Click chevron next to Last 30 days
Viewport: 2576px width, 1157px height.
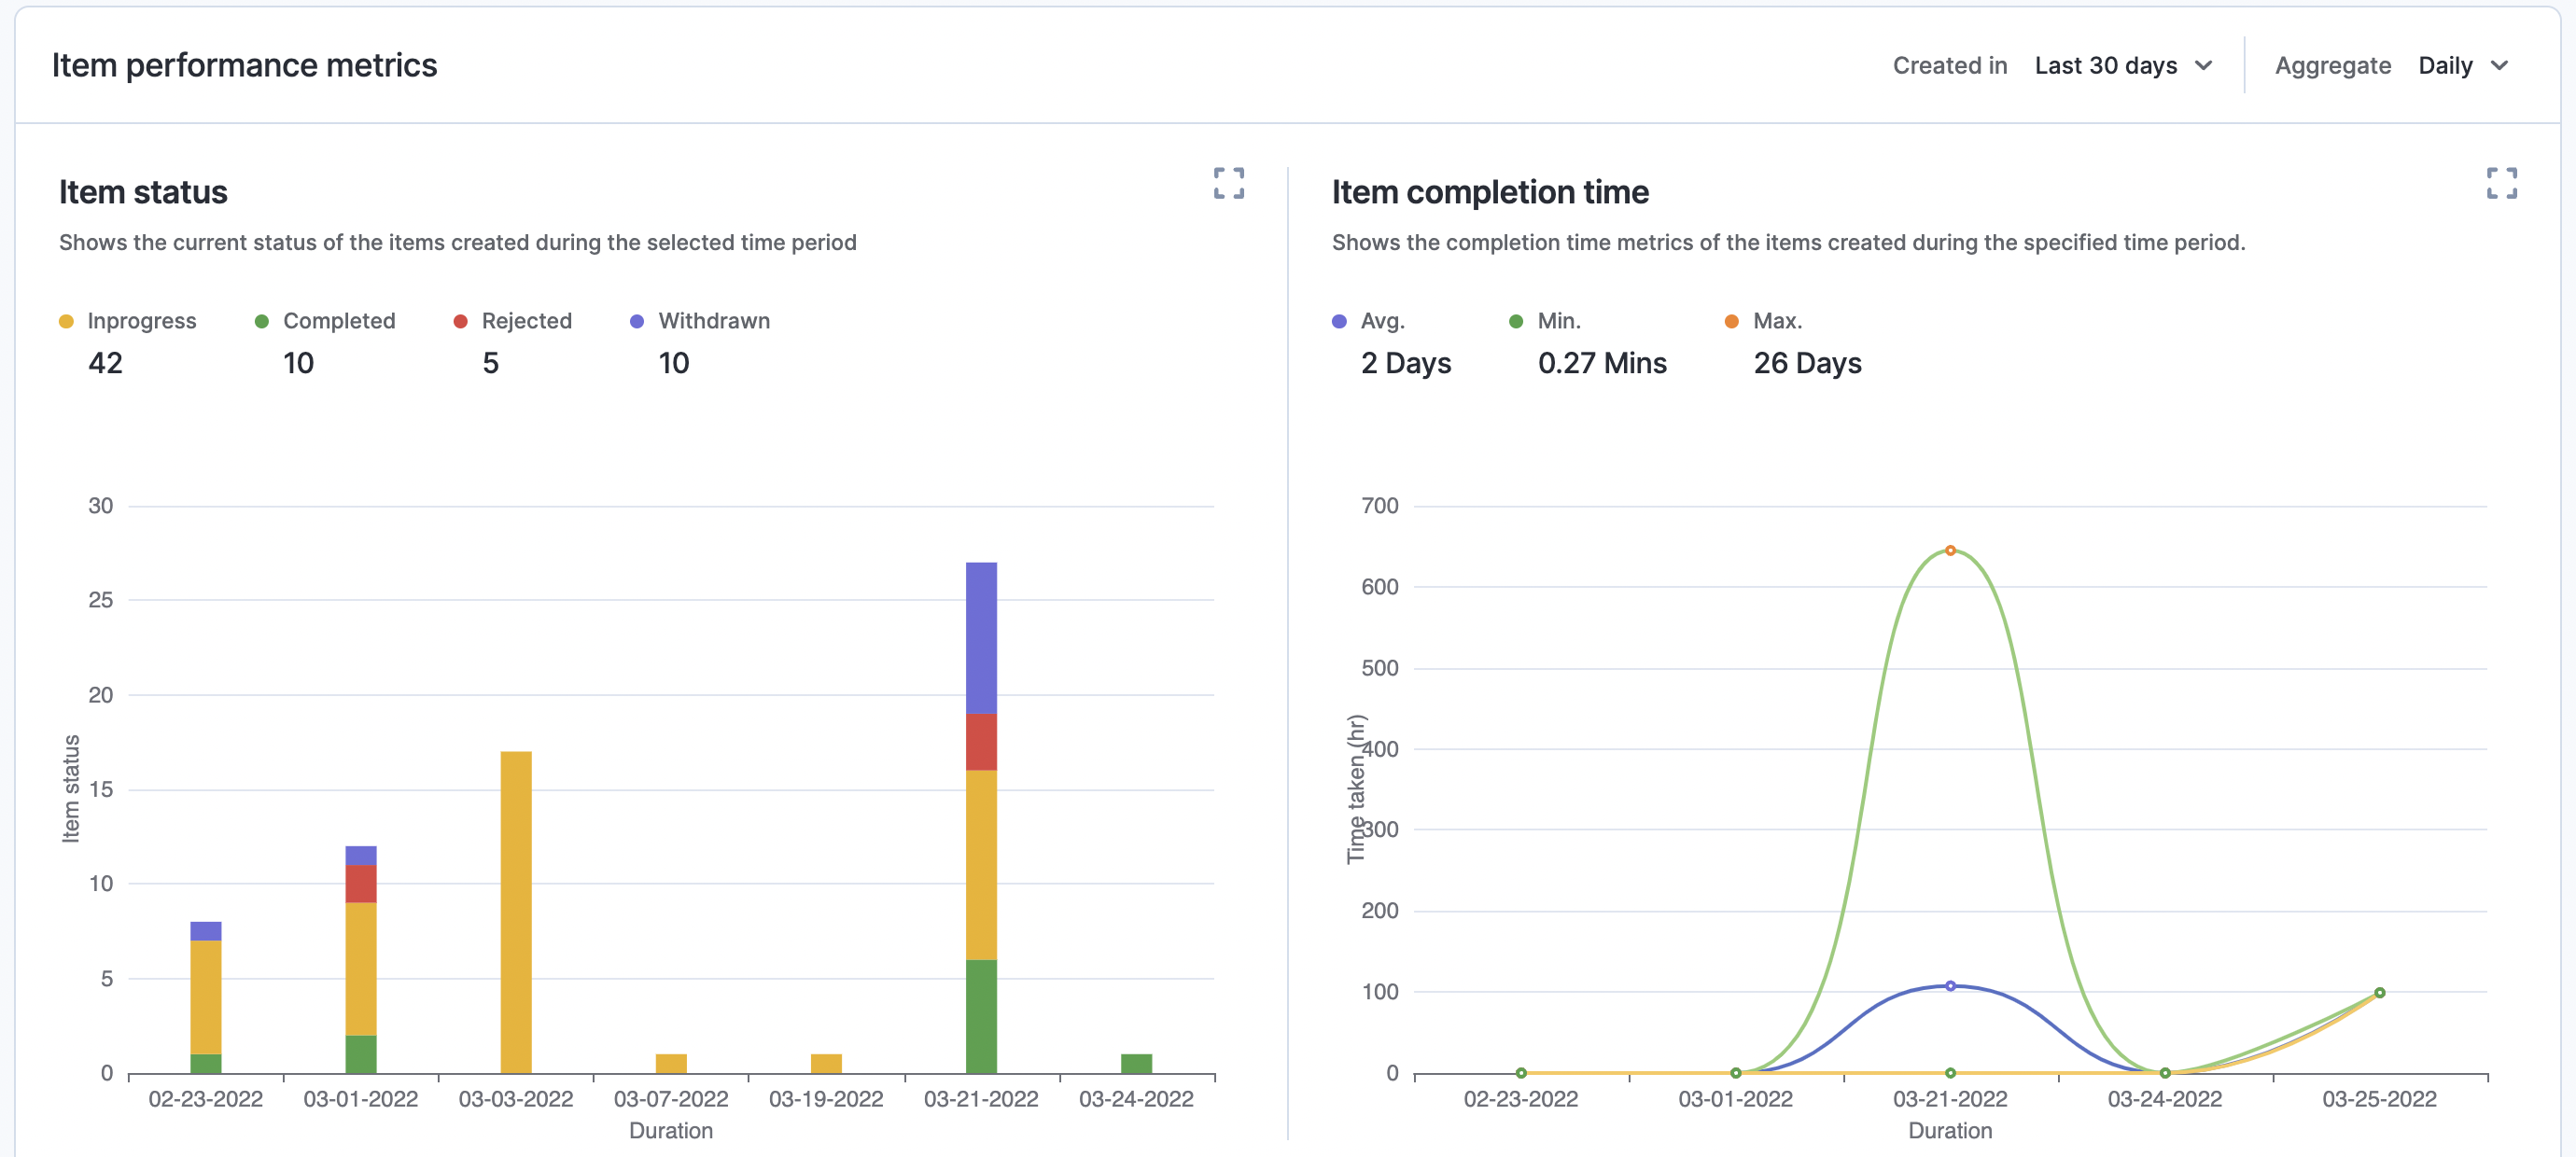click(2203, 66)
